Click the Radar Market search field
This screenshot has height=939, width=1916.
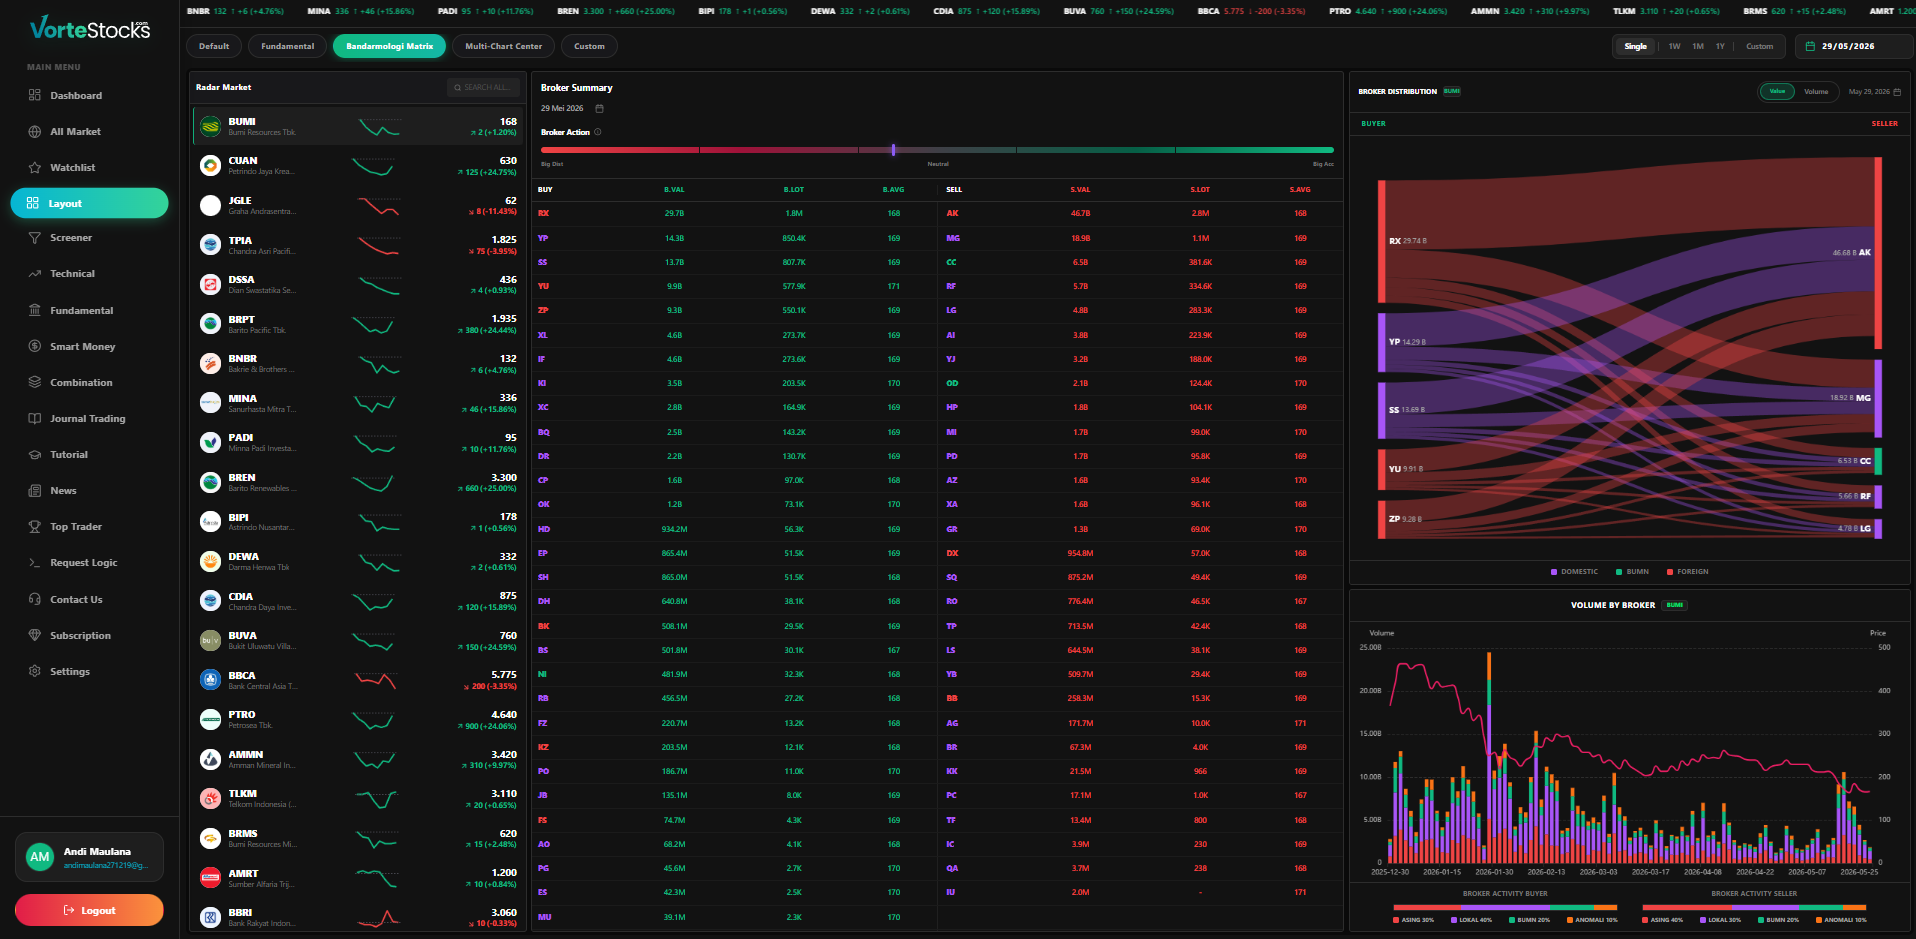(484, 87)
